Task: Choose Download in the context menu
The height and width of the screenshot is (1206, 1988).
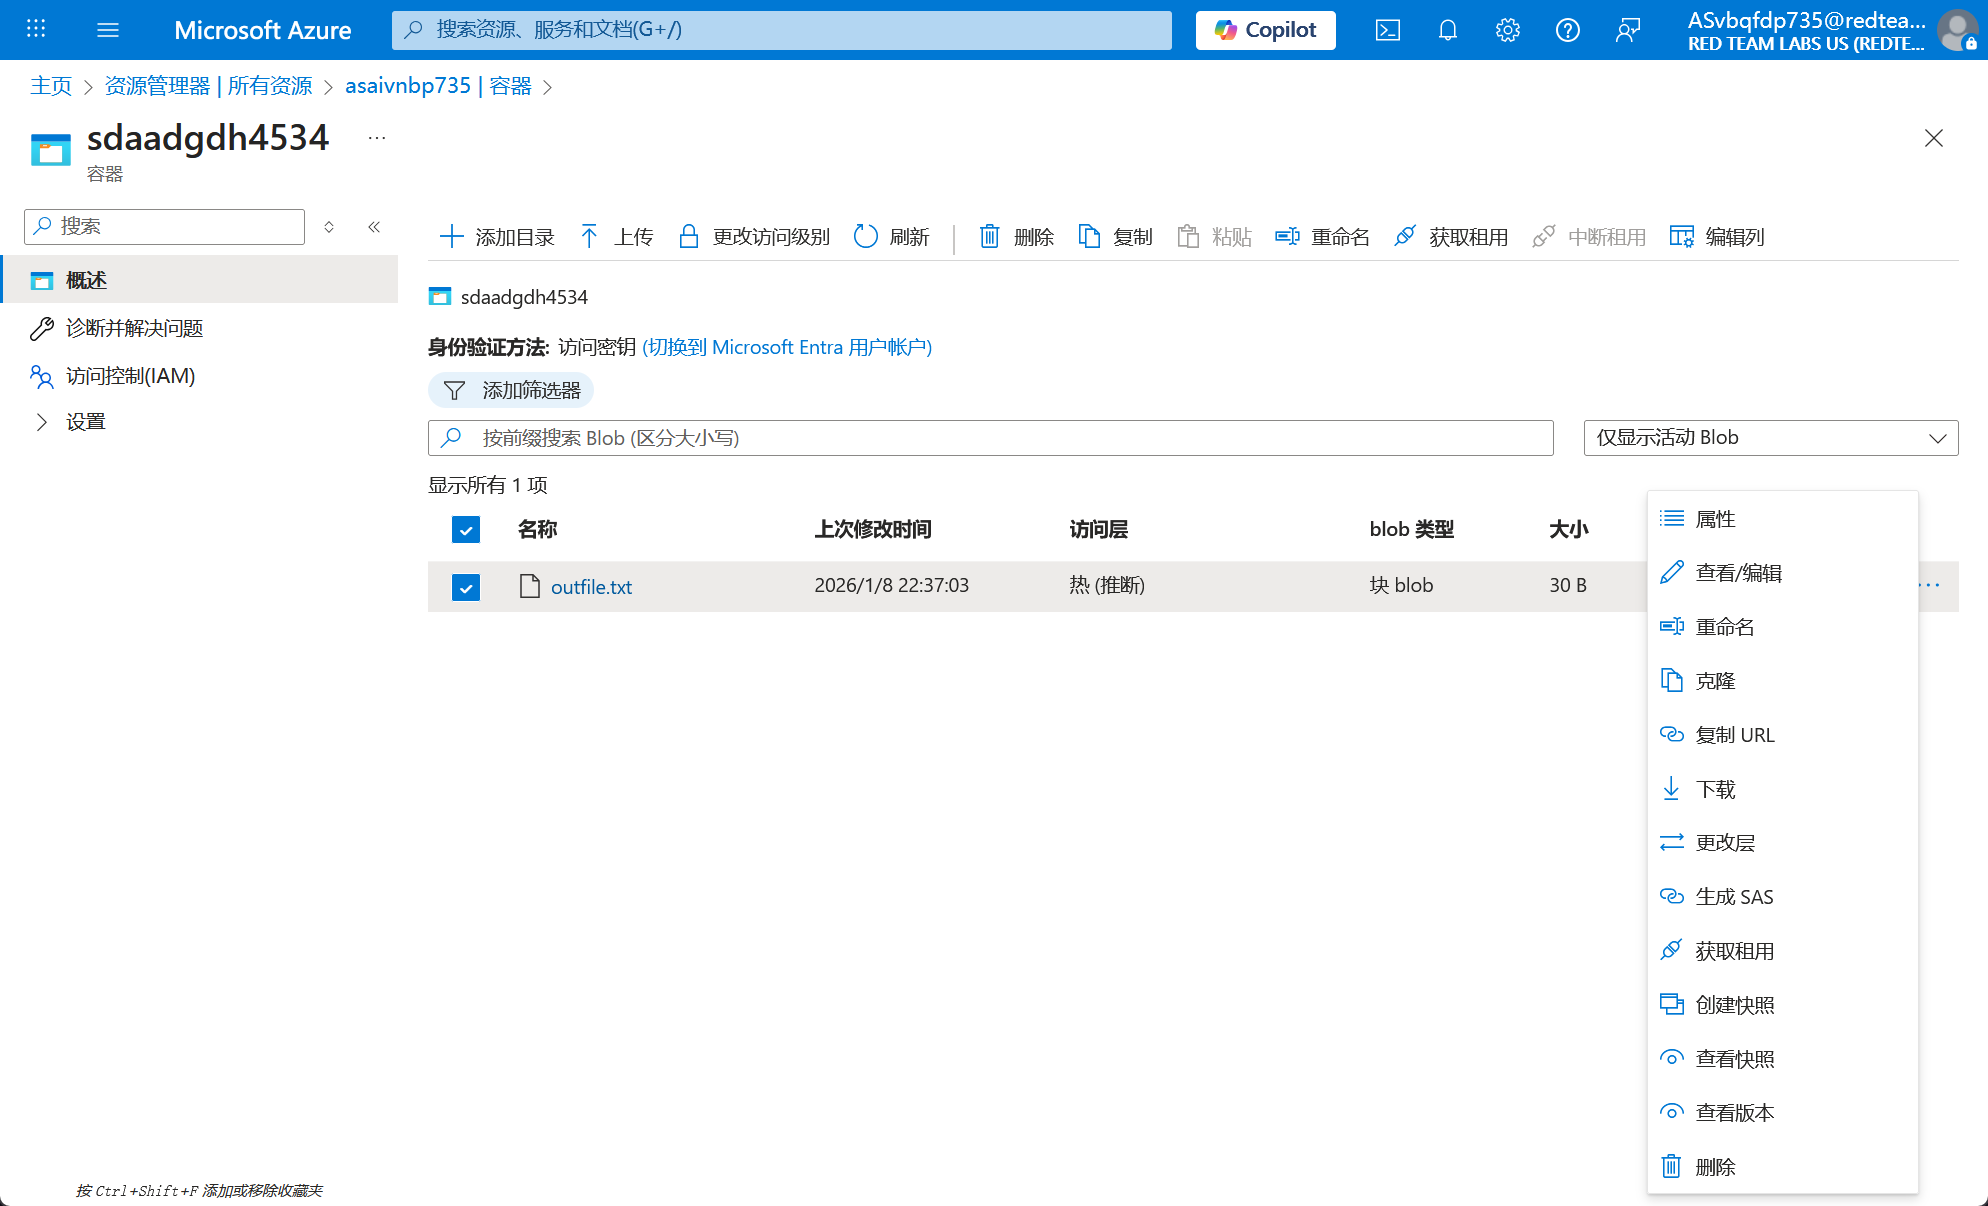Action: click(x=1715, y=789)
